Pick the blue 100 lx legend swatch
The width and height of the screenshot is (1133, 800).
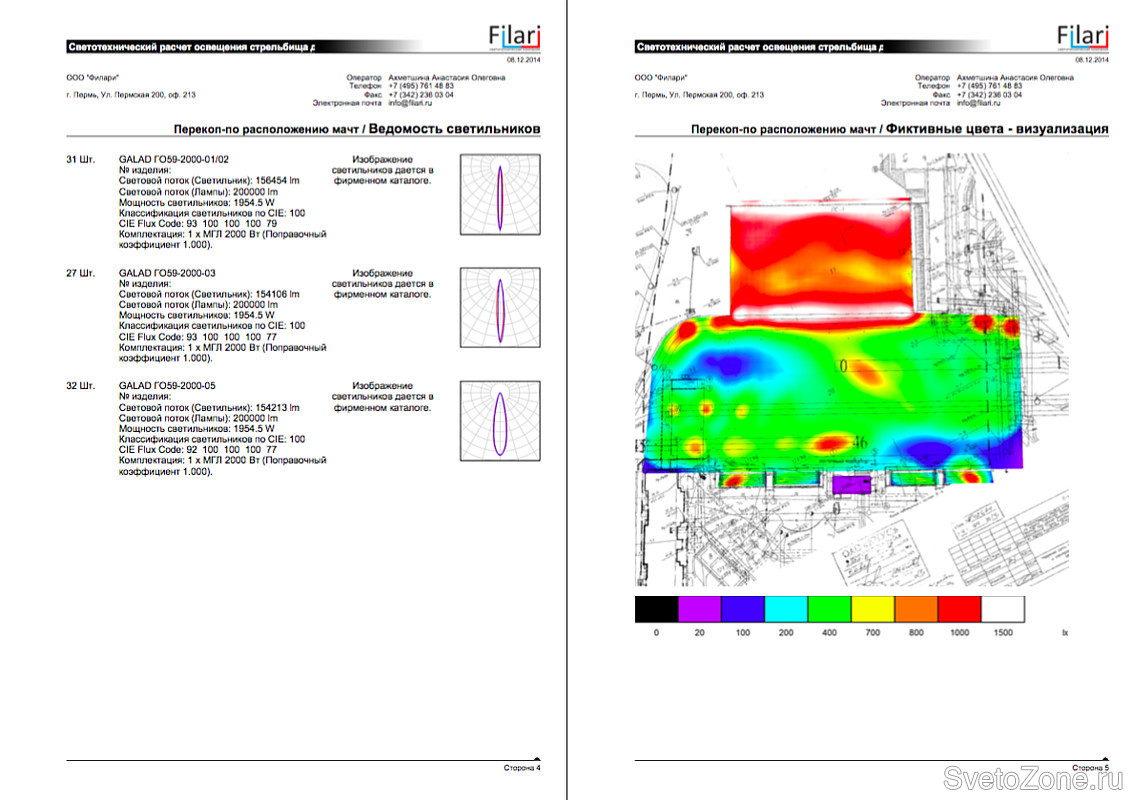742,609
